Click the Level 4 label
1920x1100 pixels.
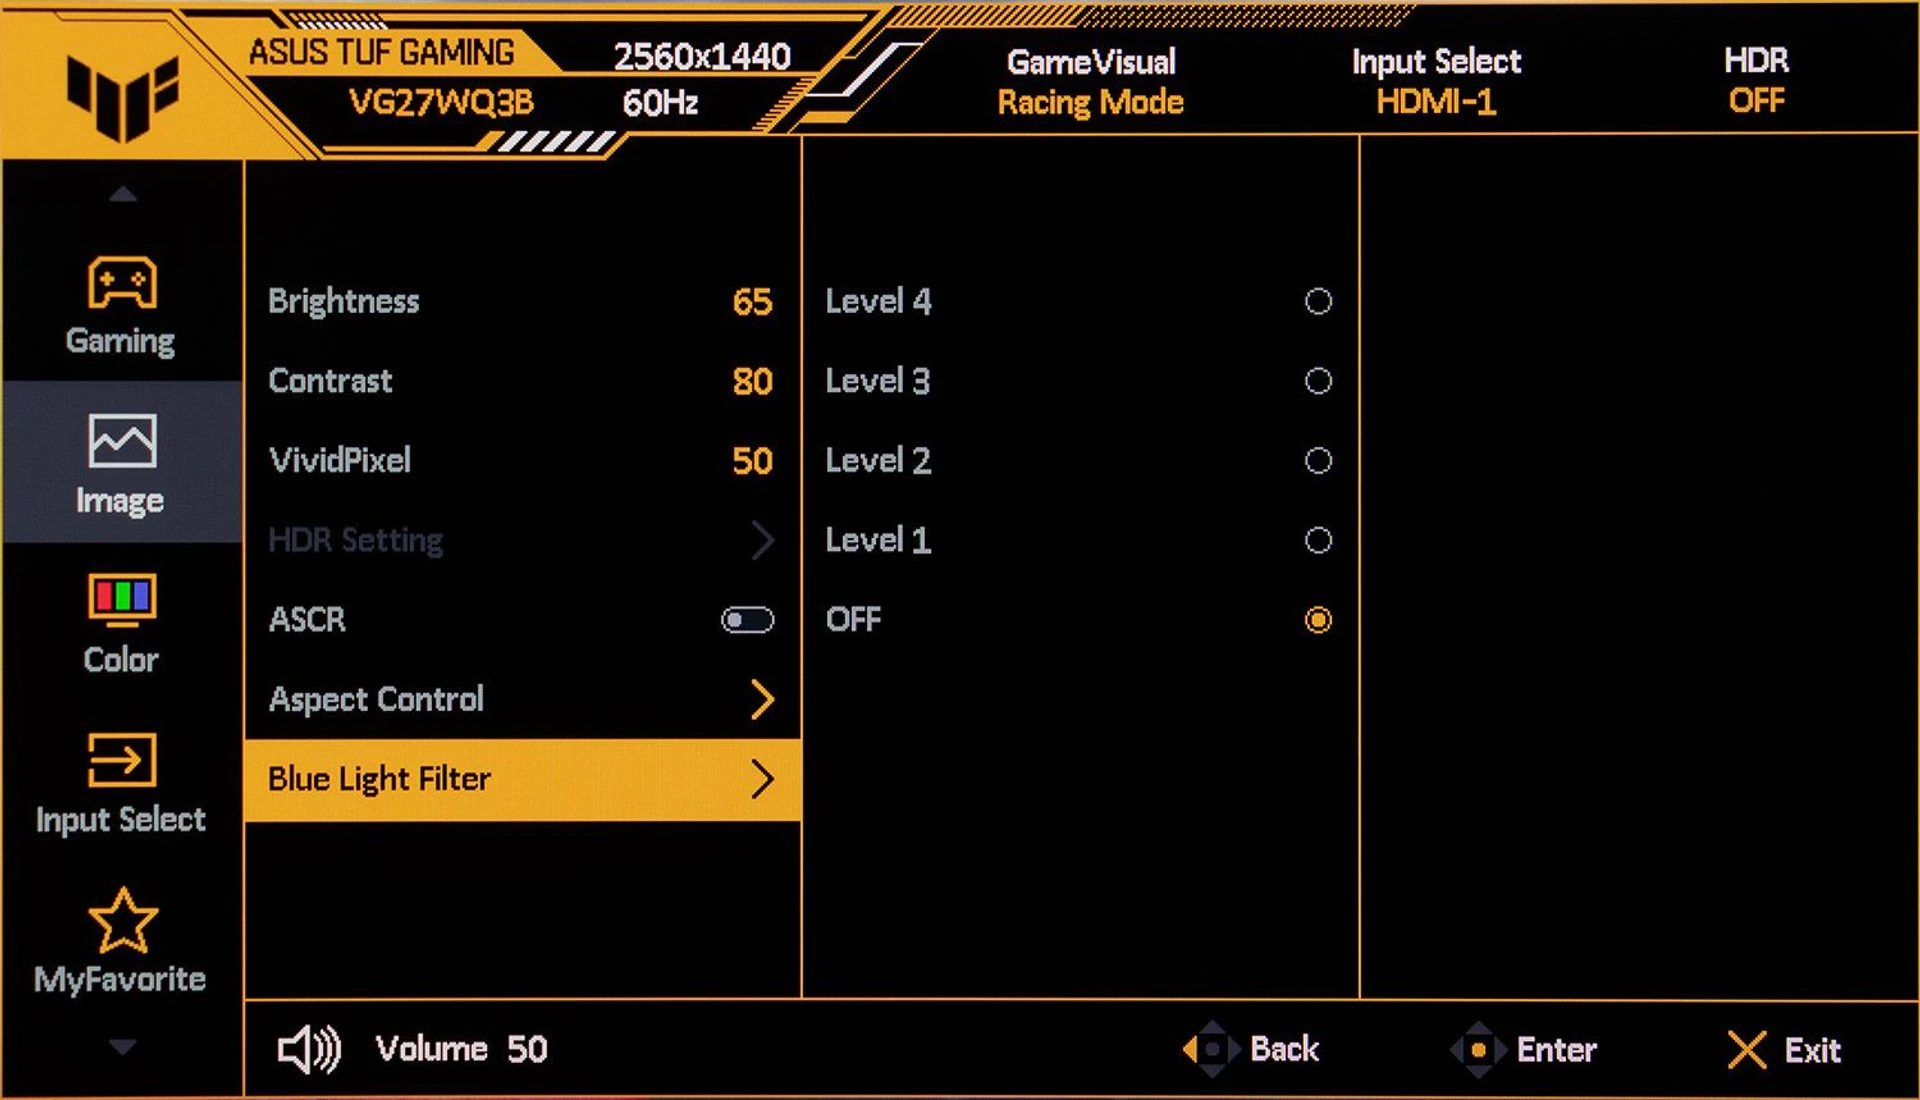coord(878,301)
